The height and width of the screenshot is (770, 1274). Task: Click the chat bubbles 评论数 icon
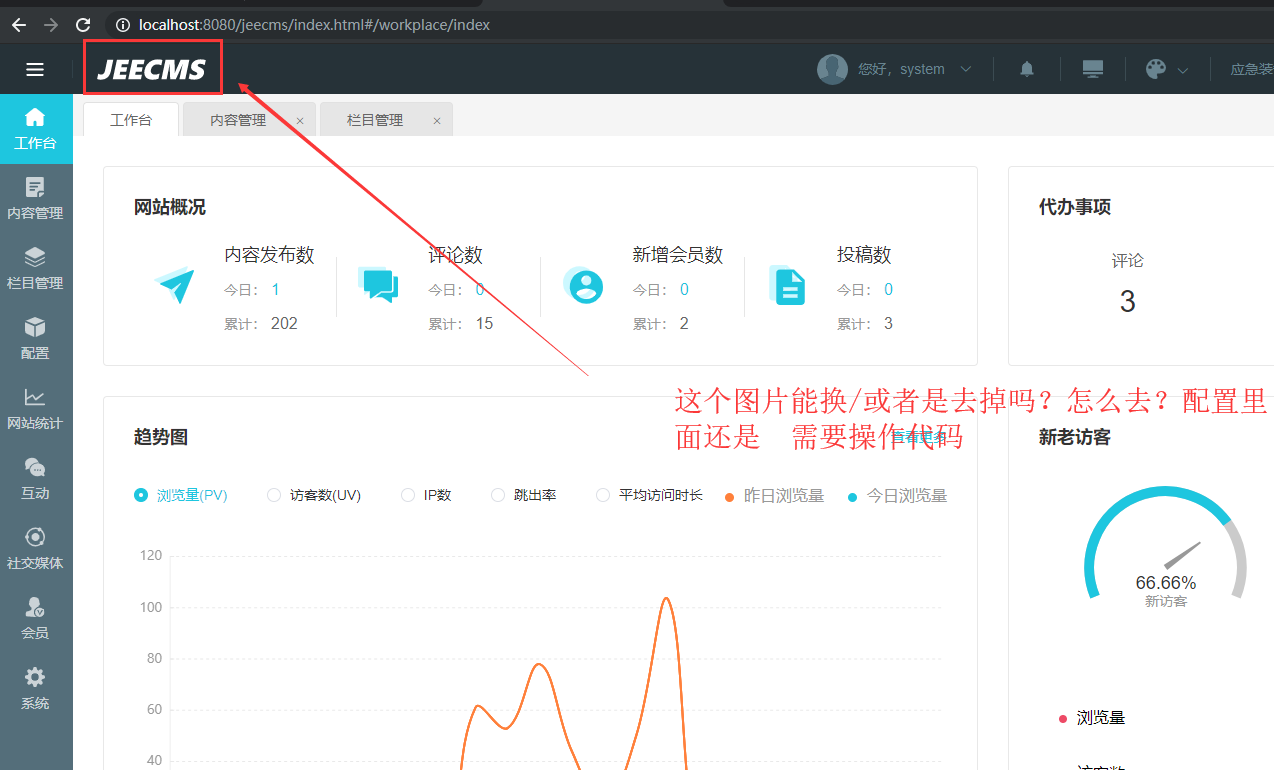tap(379, 286)
